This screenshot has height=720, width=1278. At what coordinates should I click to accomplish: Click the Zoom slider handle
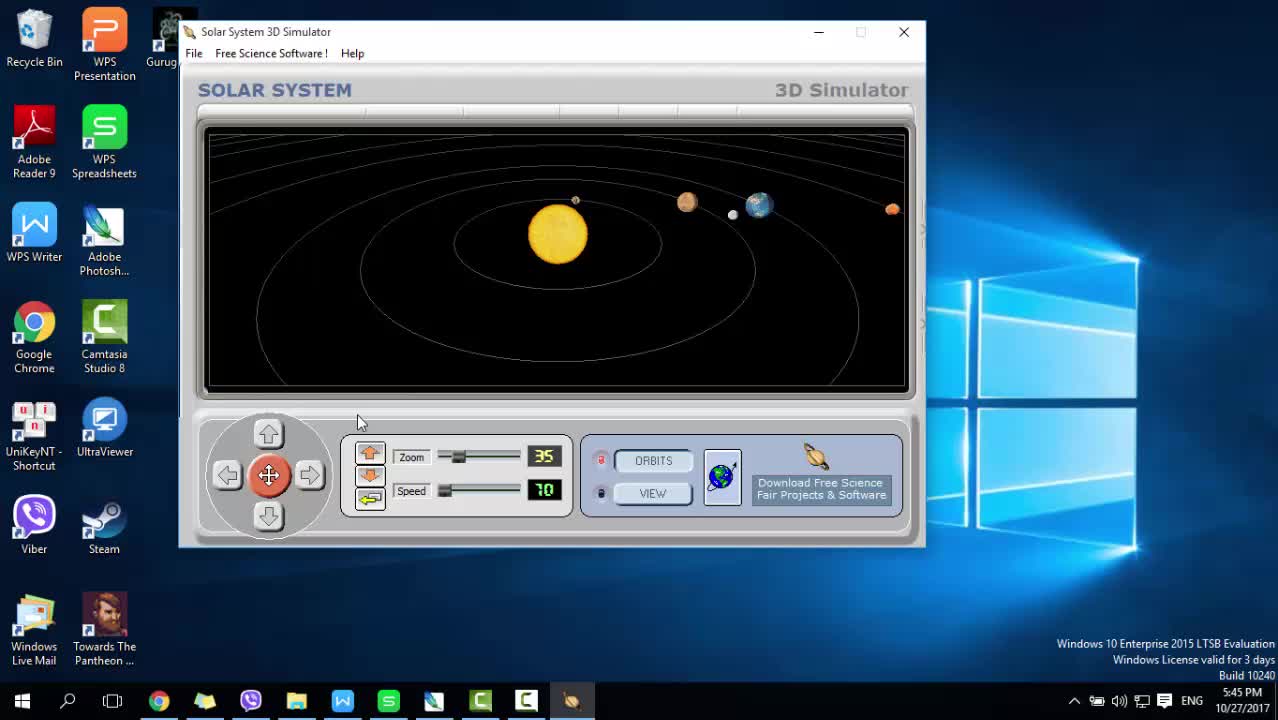(x=458, y=457)
